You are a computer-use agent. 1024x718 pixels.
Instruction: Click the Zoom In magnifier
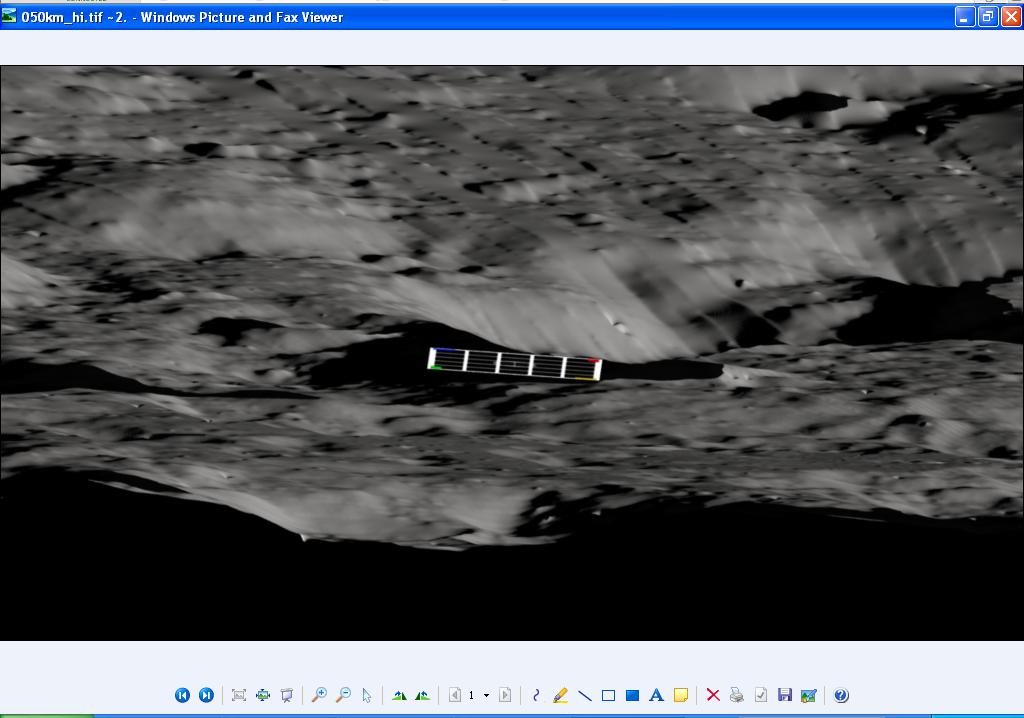click(319, 695)
